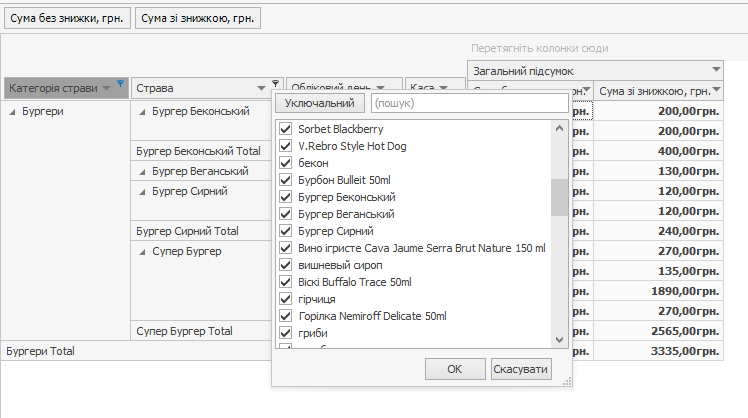
Task: Click the пошук search field
Action: point(468,103)
